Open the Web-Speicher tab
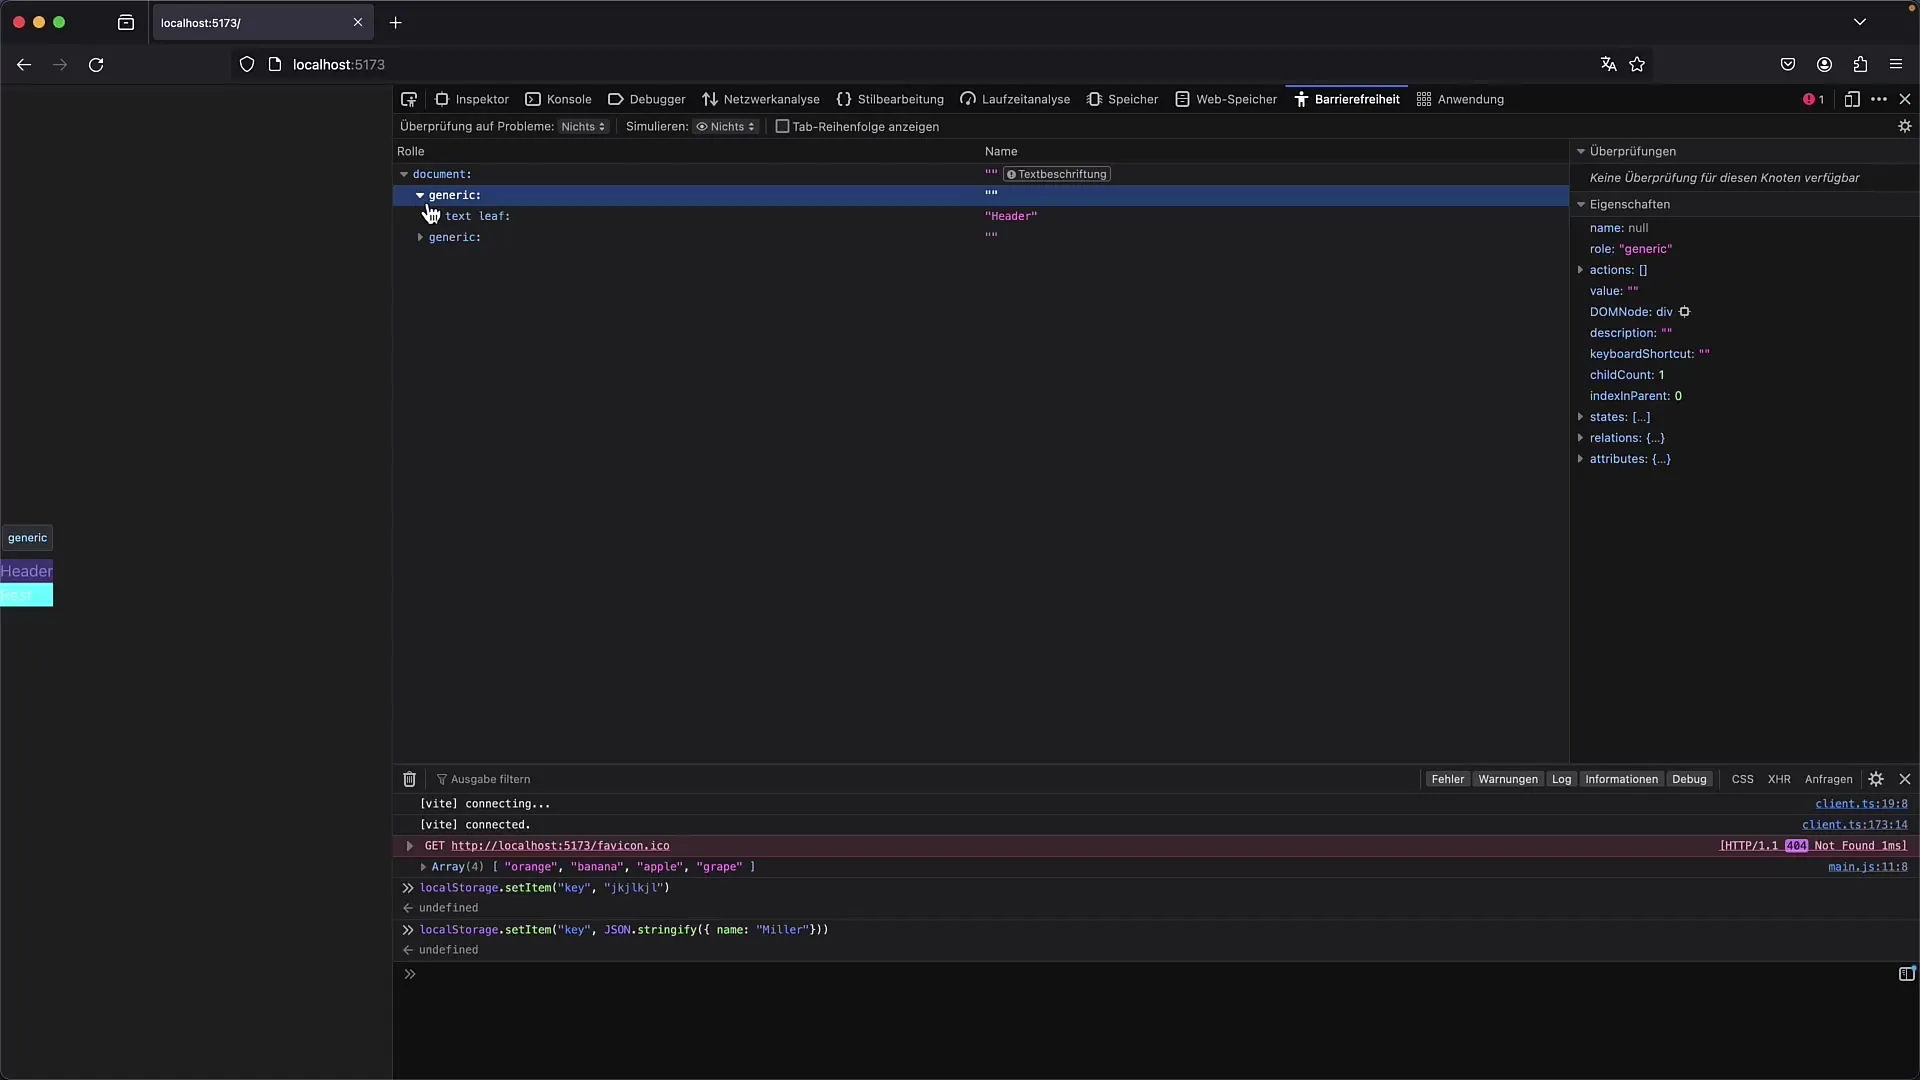 point(1226,99)
